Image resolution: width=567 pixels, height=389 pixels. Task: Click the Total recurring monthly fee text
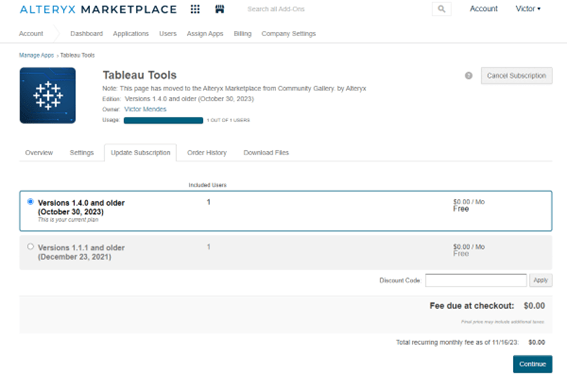click(x=457, y=342)
